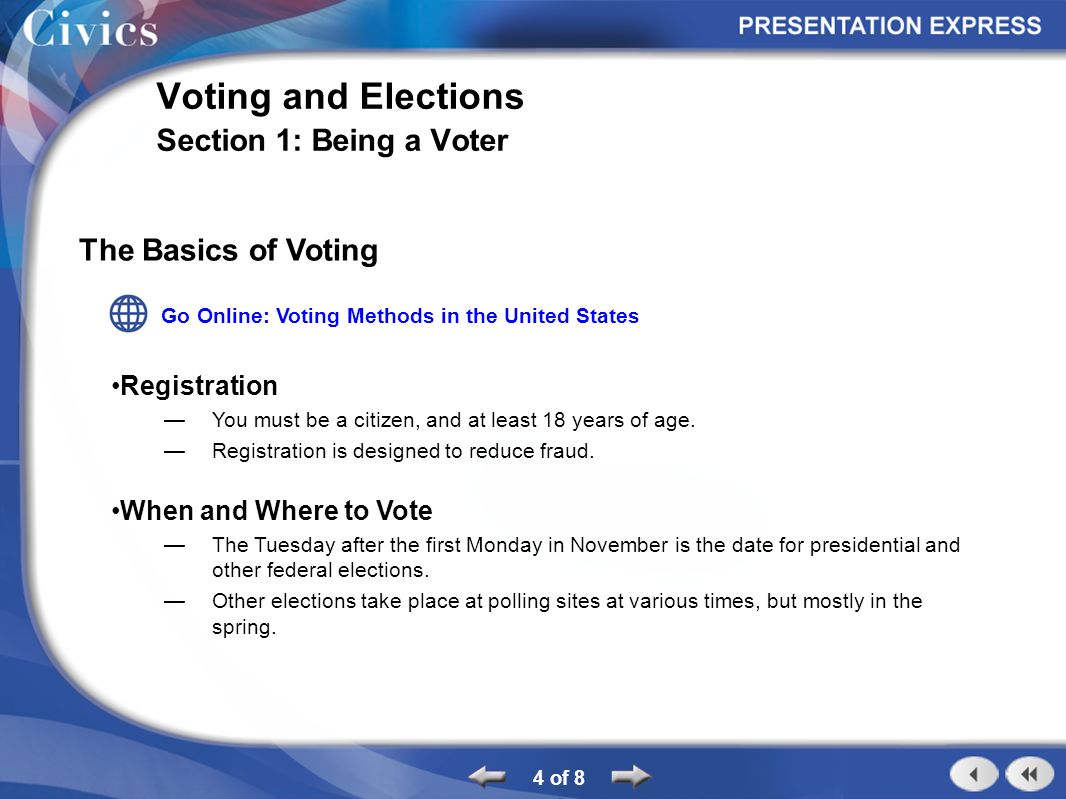Click the Civics logo
Screen dimensions: 1066x799
coord(90,29)
